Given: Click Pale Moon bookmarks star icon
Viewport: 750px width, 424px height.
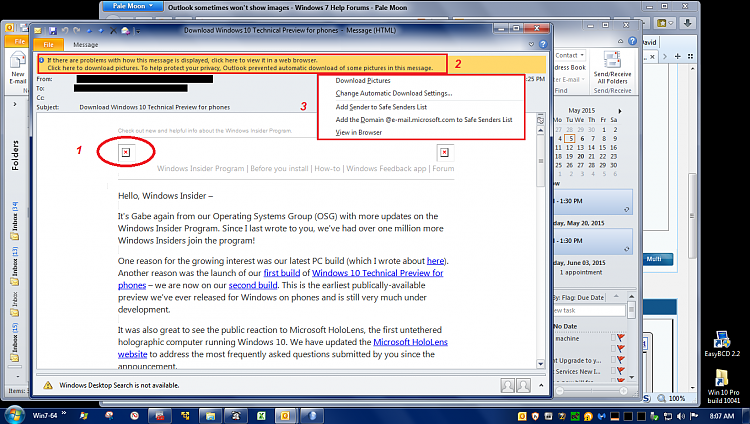Looking at the screenshot, I should coord(665,23).
